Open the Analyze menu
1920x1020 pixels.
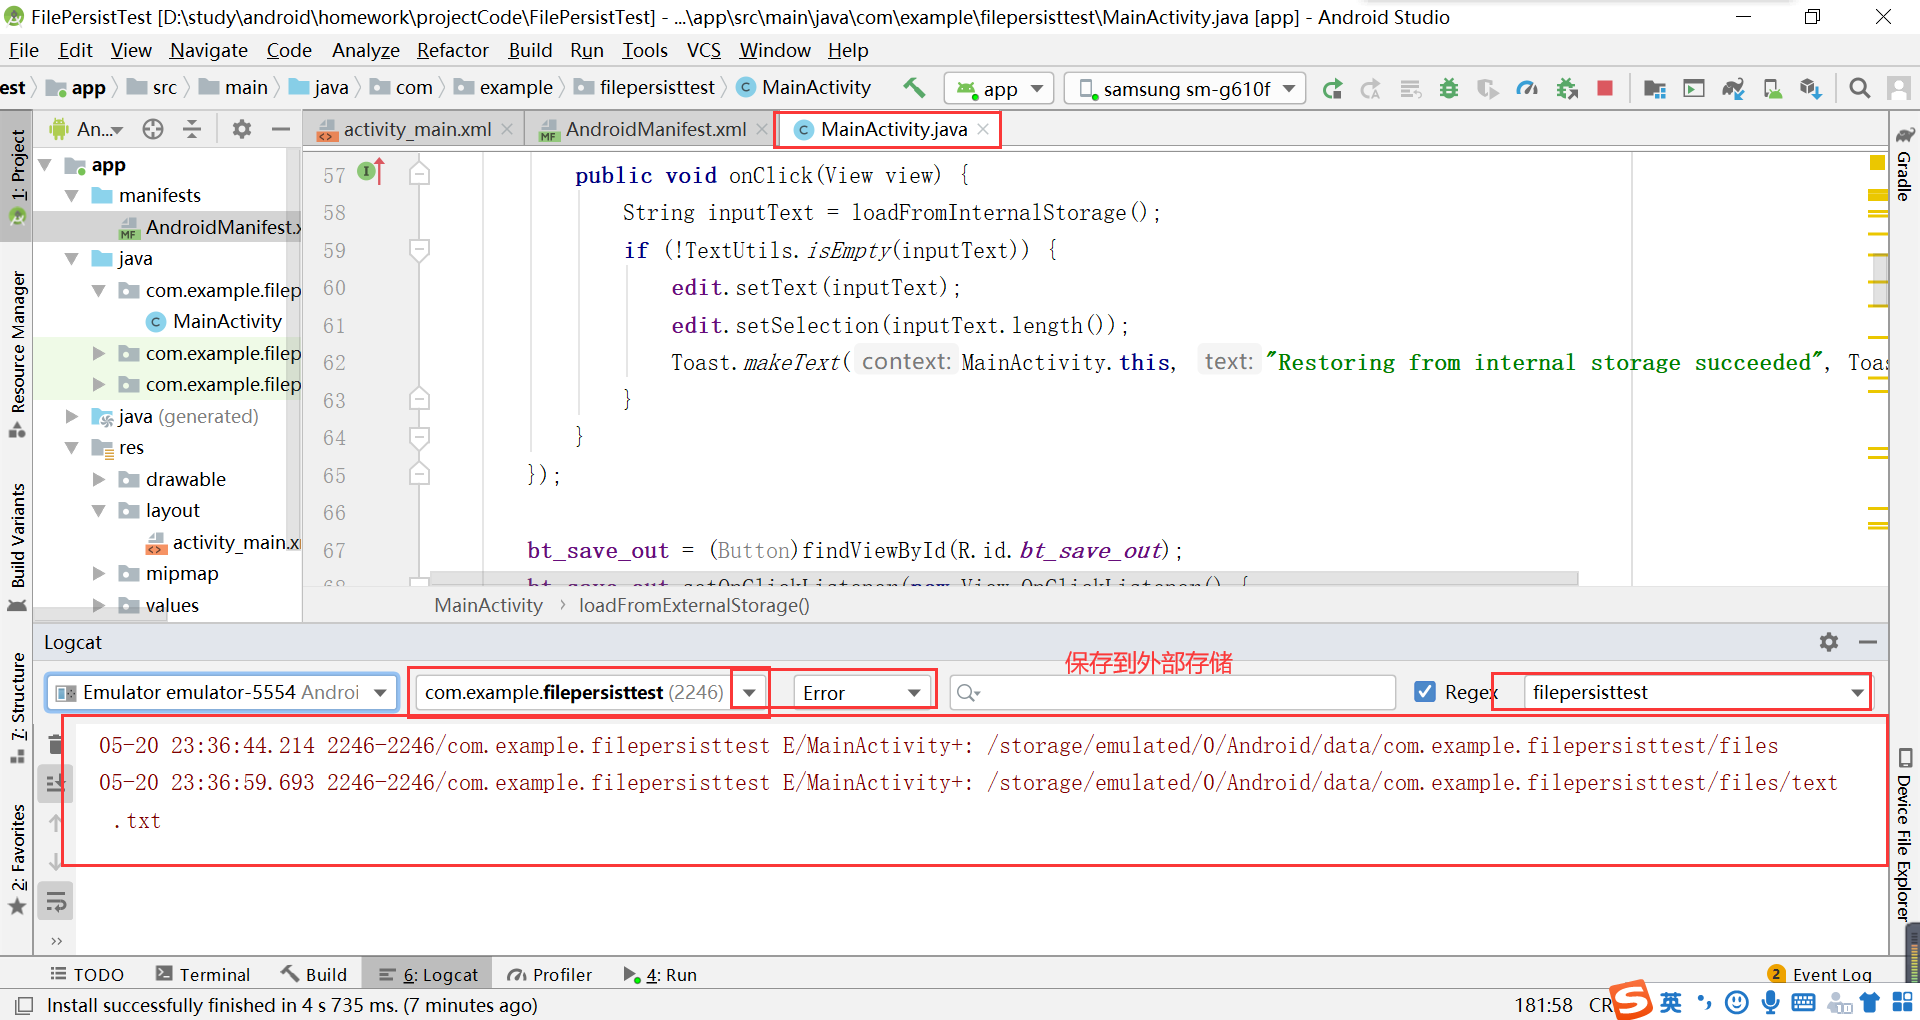[366, 50]
